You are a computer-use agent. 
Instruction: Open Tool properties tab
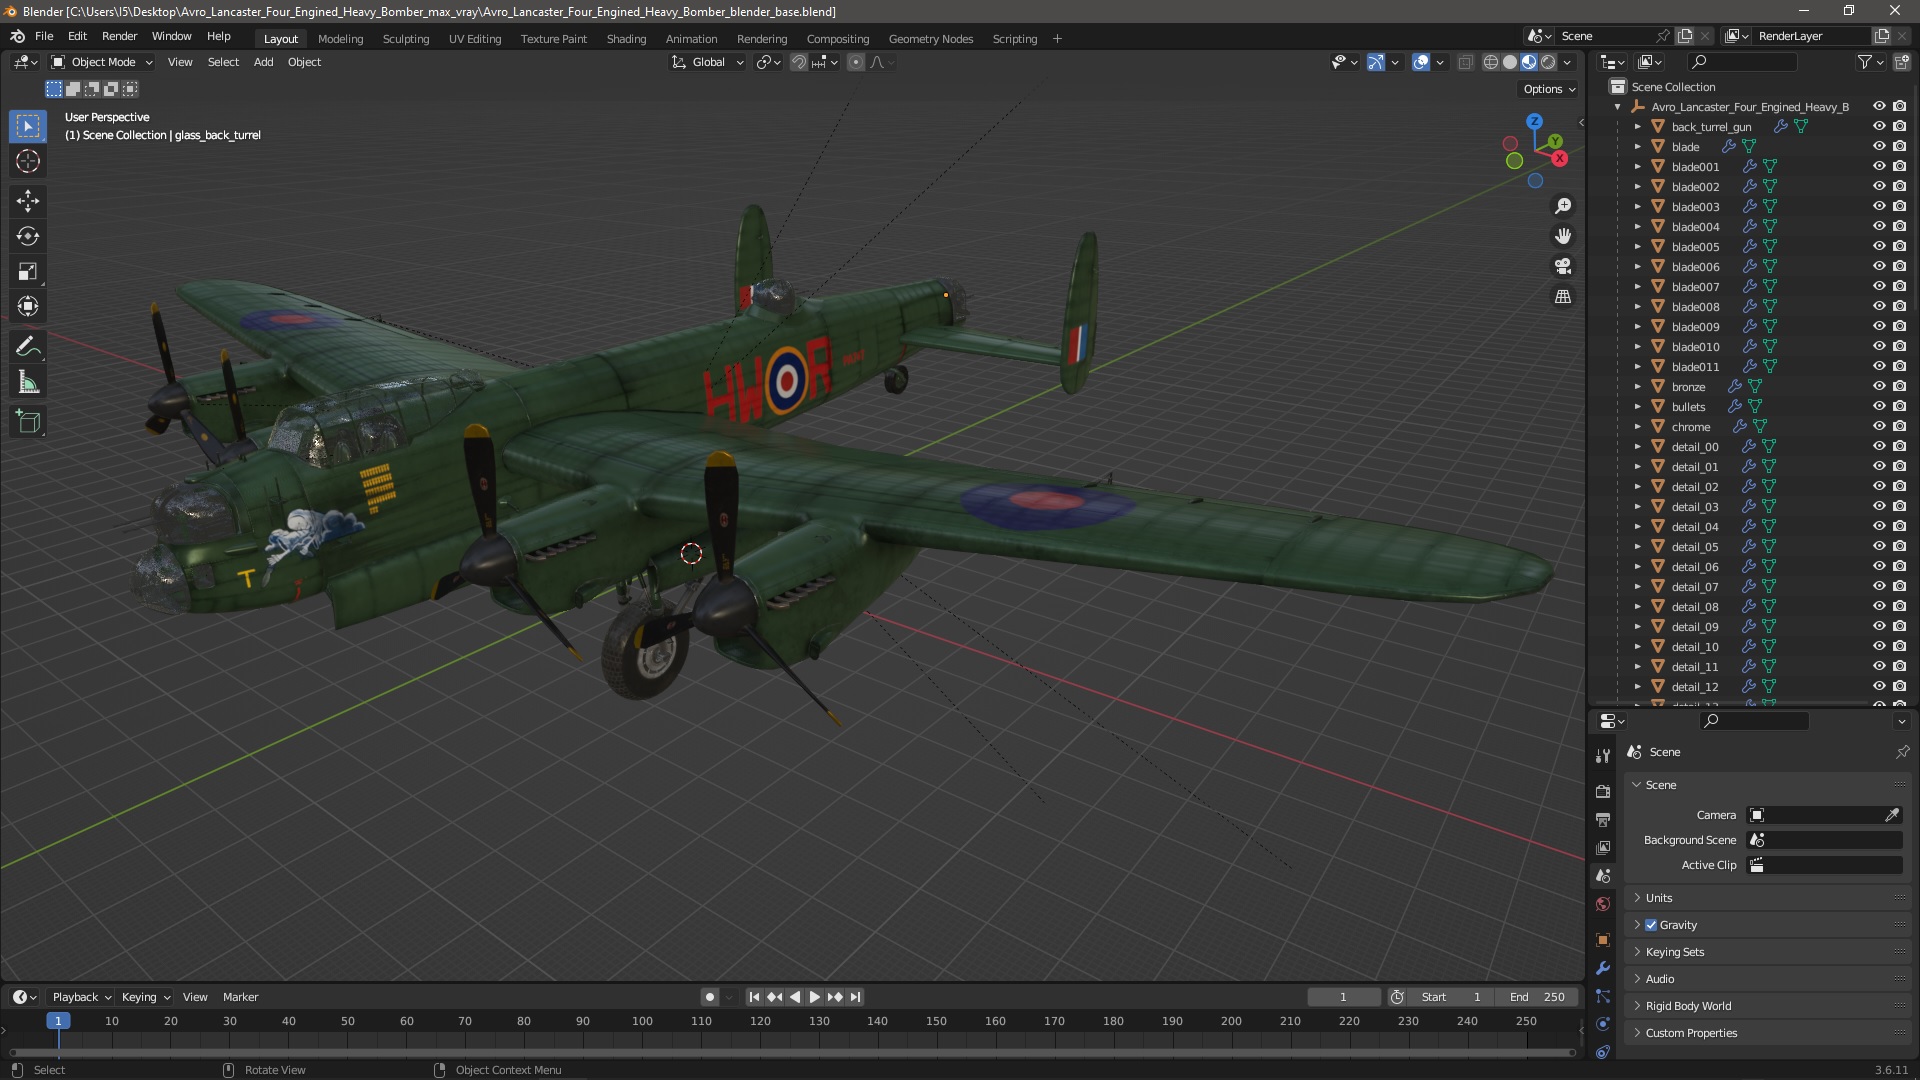[1603, 755]
